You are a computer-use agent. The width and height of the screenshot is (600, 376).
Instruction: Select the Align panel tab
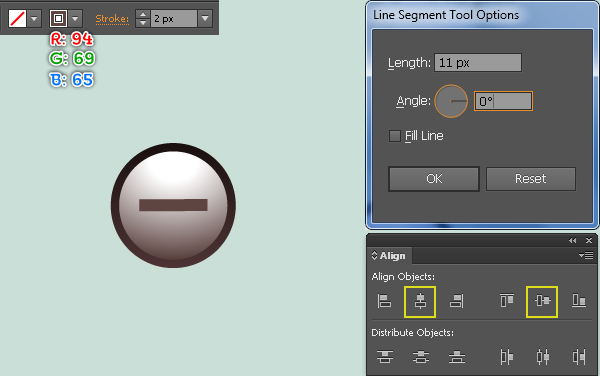coord(389,256)
